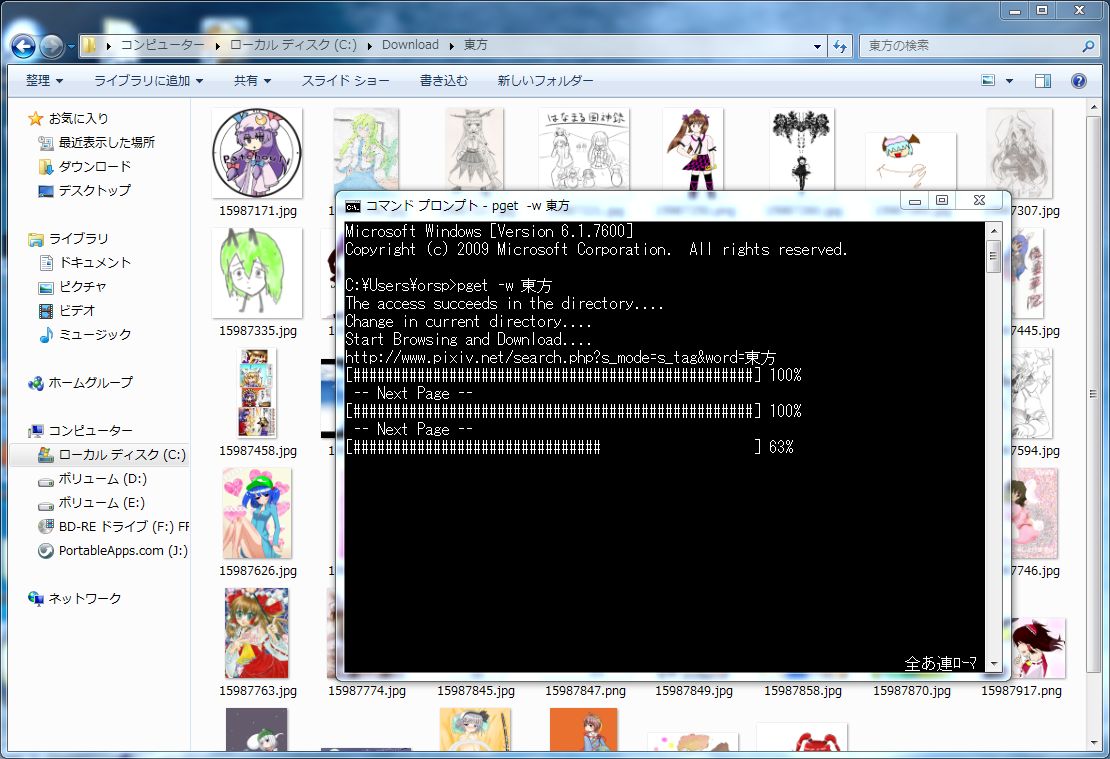Click the ネットワーク icon
This screenshot has height=759, width=1110.
click(35, 599)
